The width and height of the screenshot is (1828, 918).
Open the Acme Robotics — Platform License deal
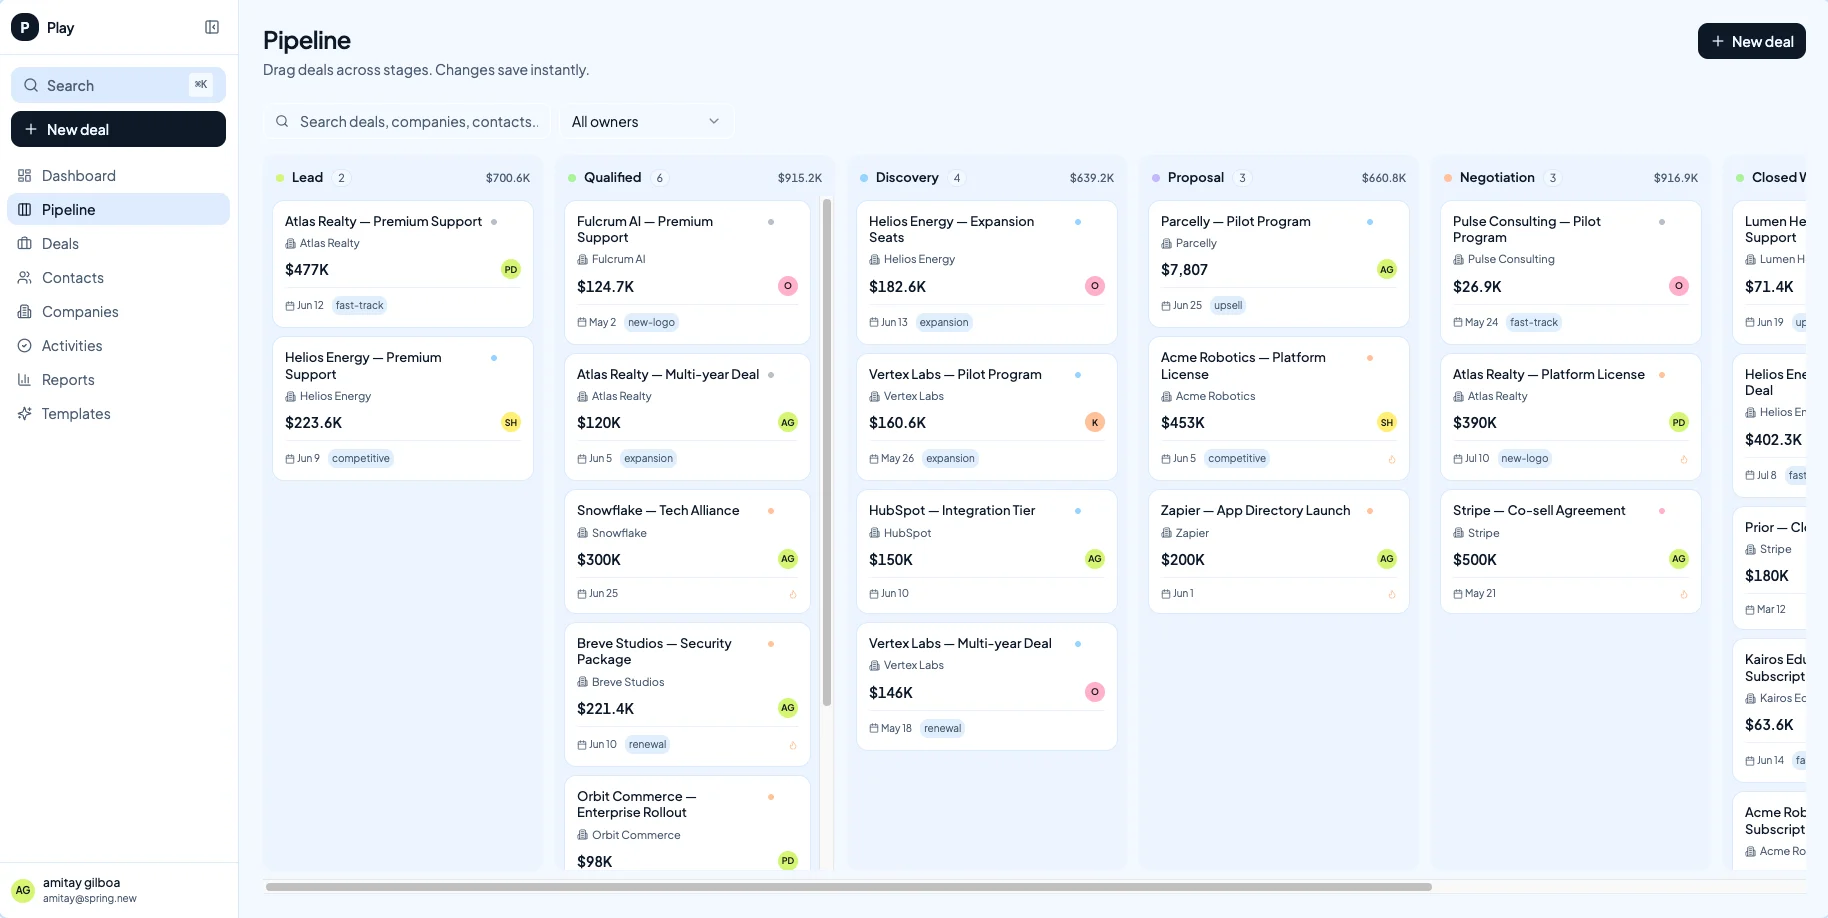point(1279,408)
